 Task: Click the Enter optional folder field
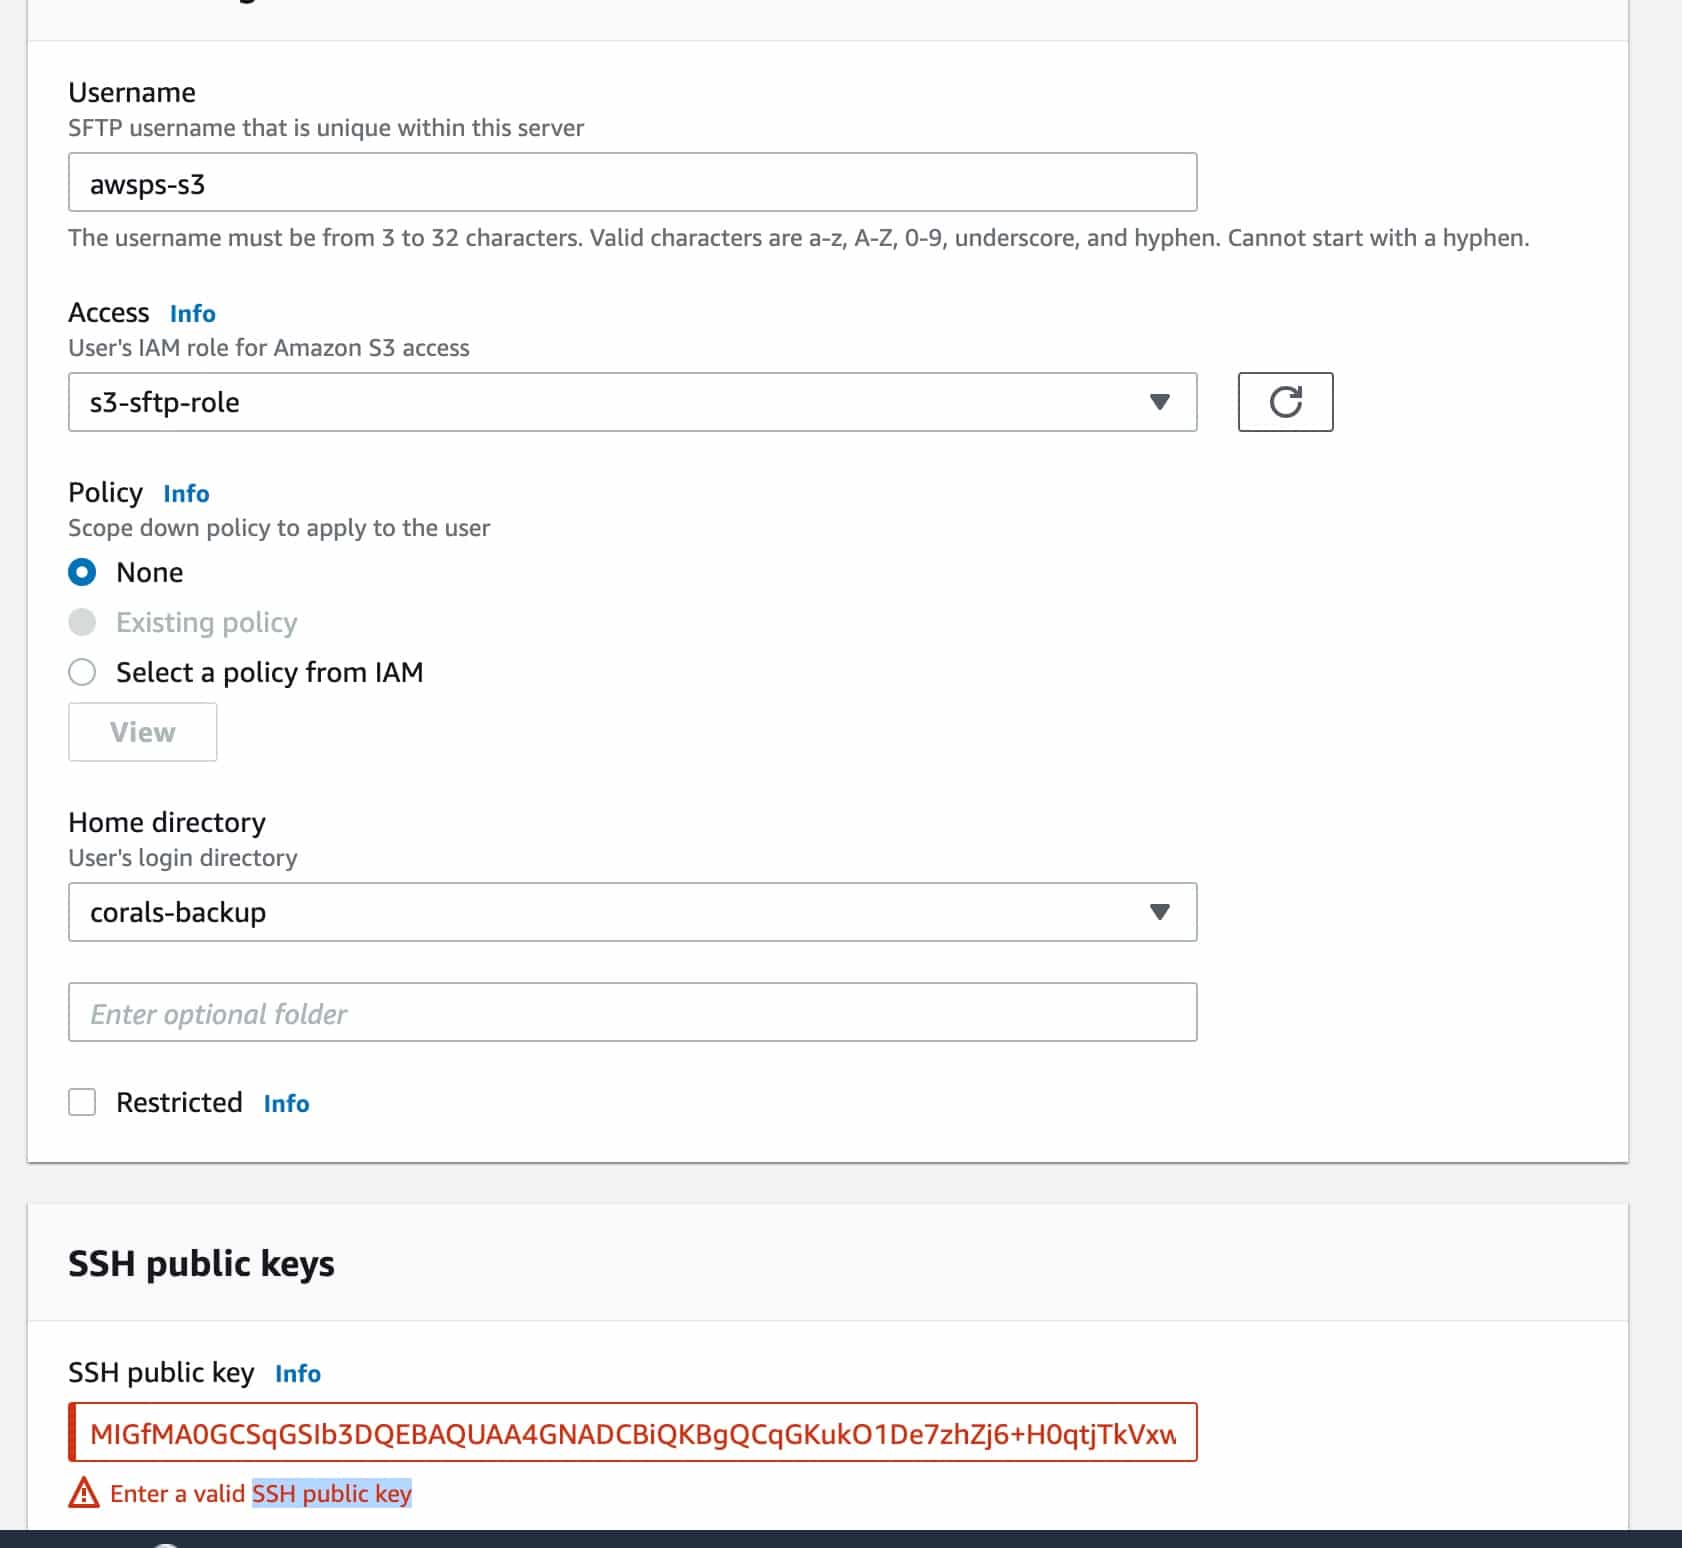point(632,1012)
